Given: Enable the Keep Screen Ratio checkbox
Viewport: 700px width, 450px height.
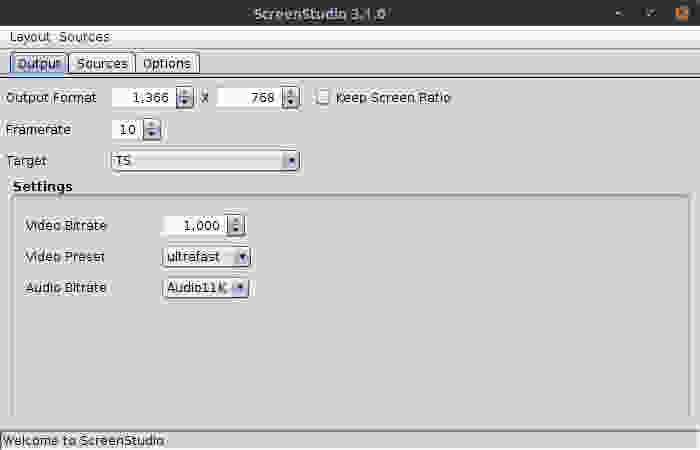Looking at the screenshot, I should coord(321,97).
